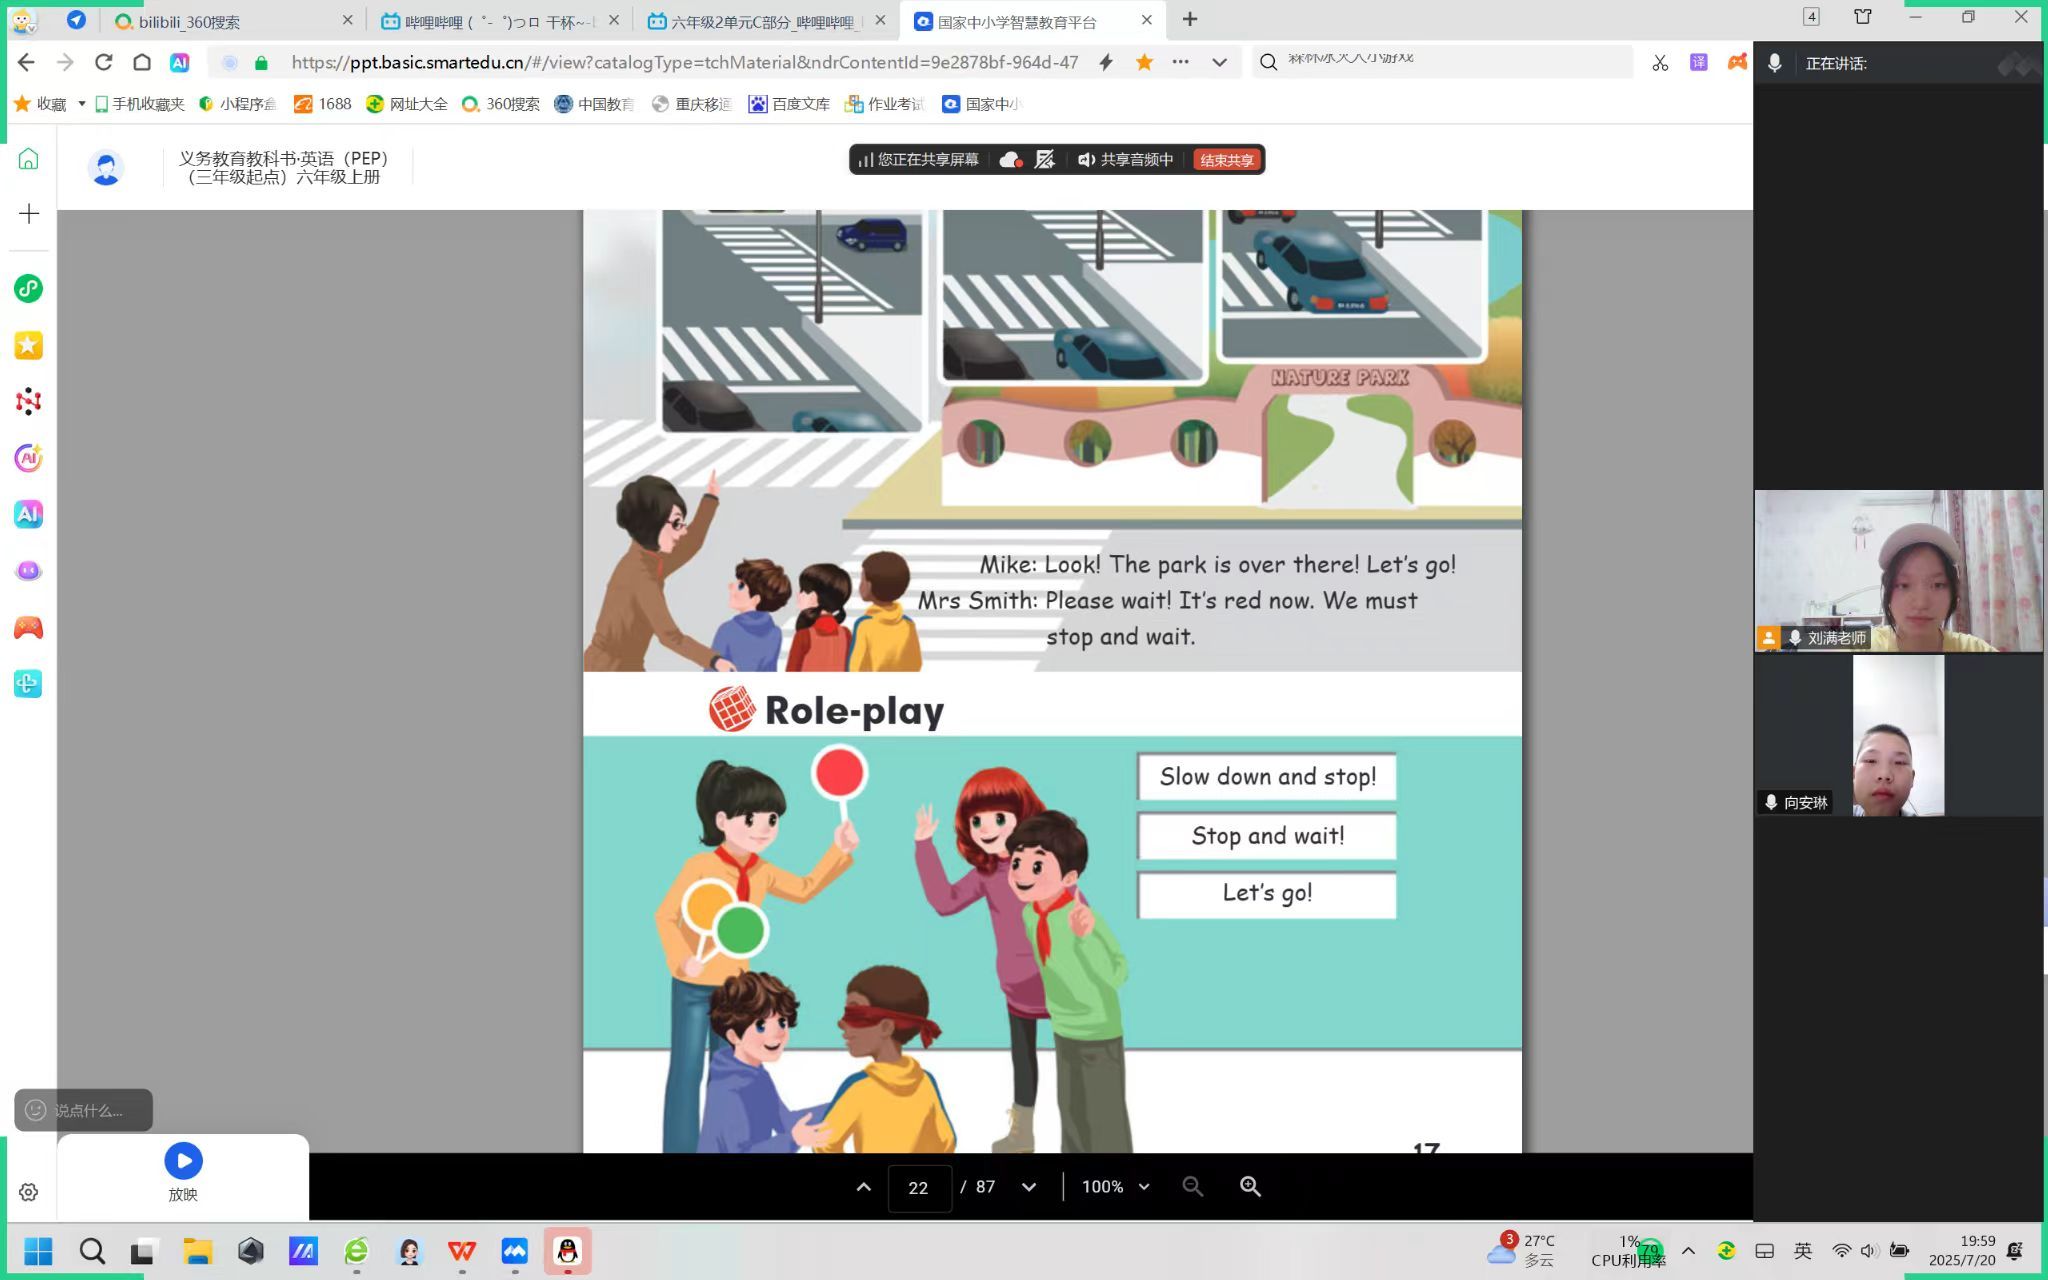The width and height of the screenshot is (2048, 1280).
Task: Click the plus icon in left sidebar
Action: pos(29,214)
